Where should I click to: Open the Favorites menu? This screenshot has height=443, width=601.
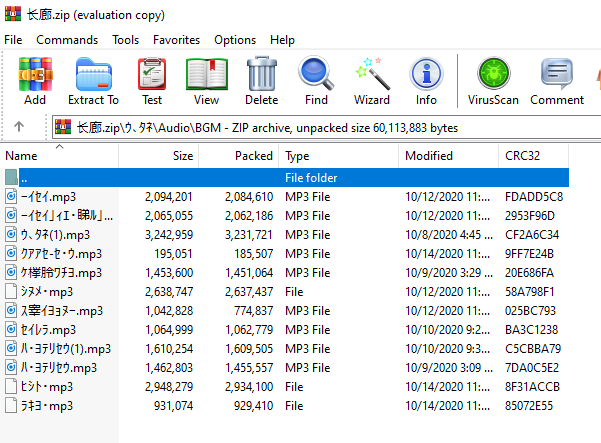[x=176, y=40]
